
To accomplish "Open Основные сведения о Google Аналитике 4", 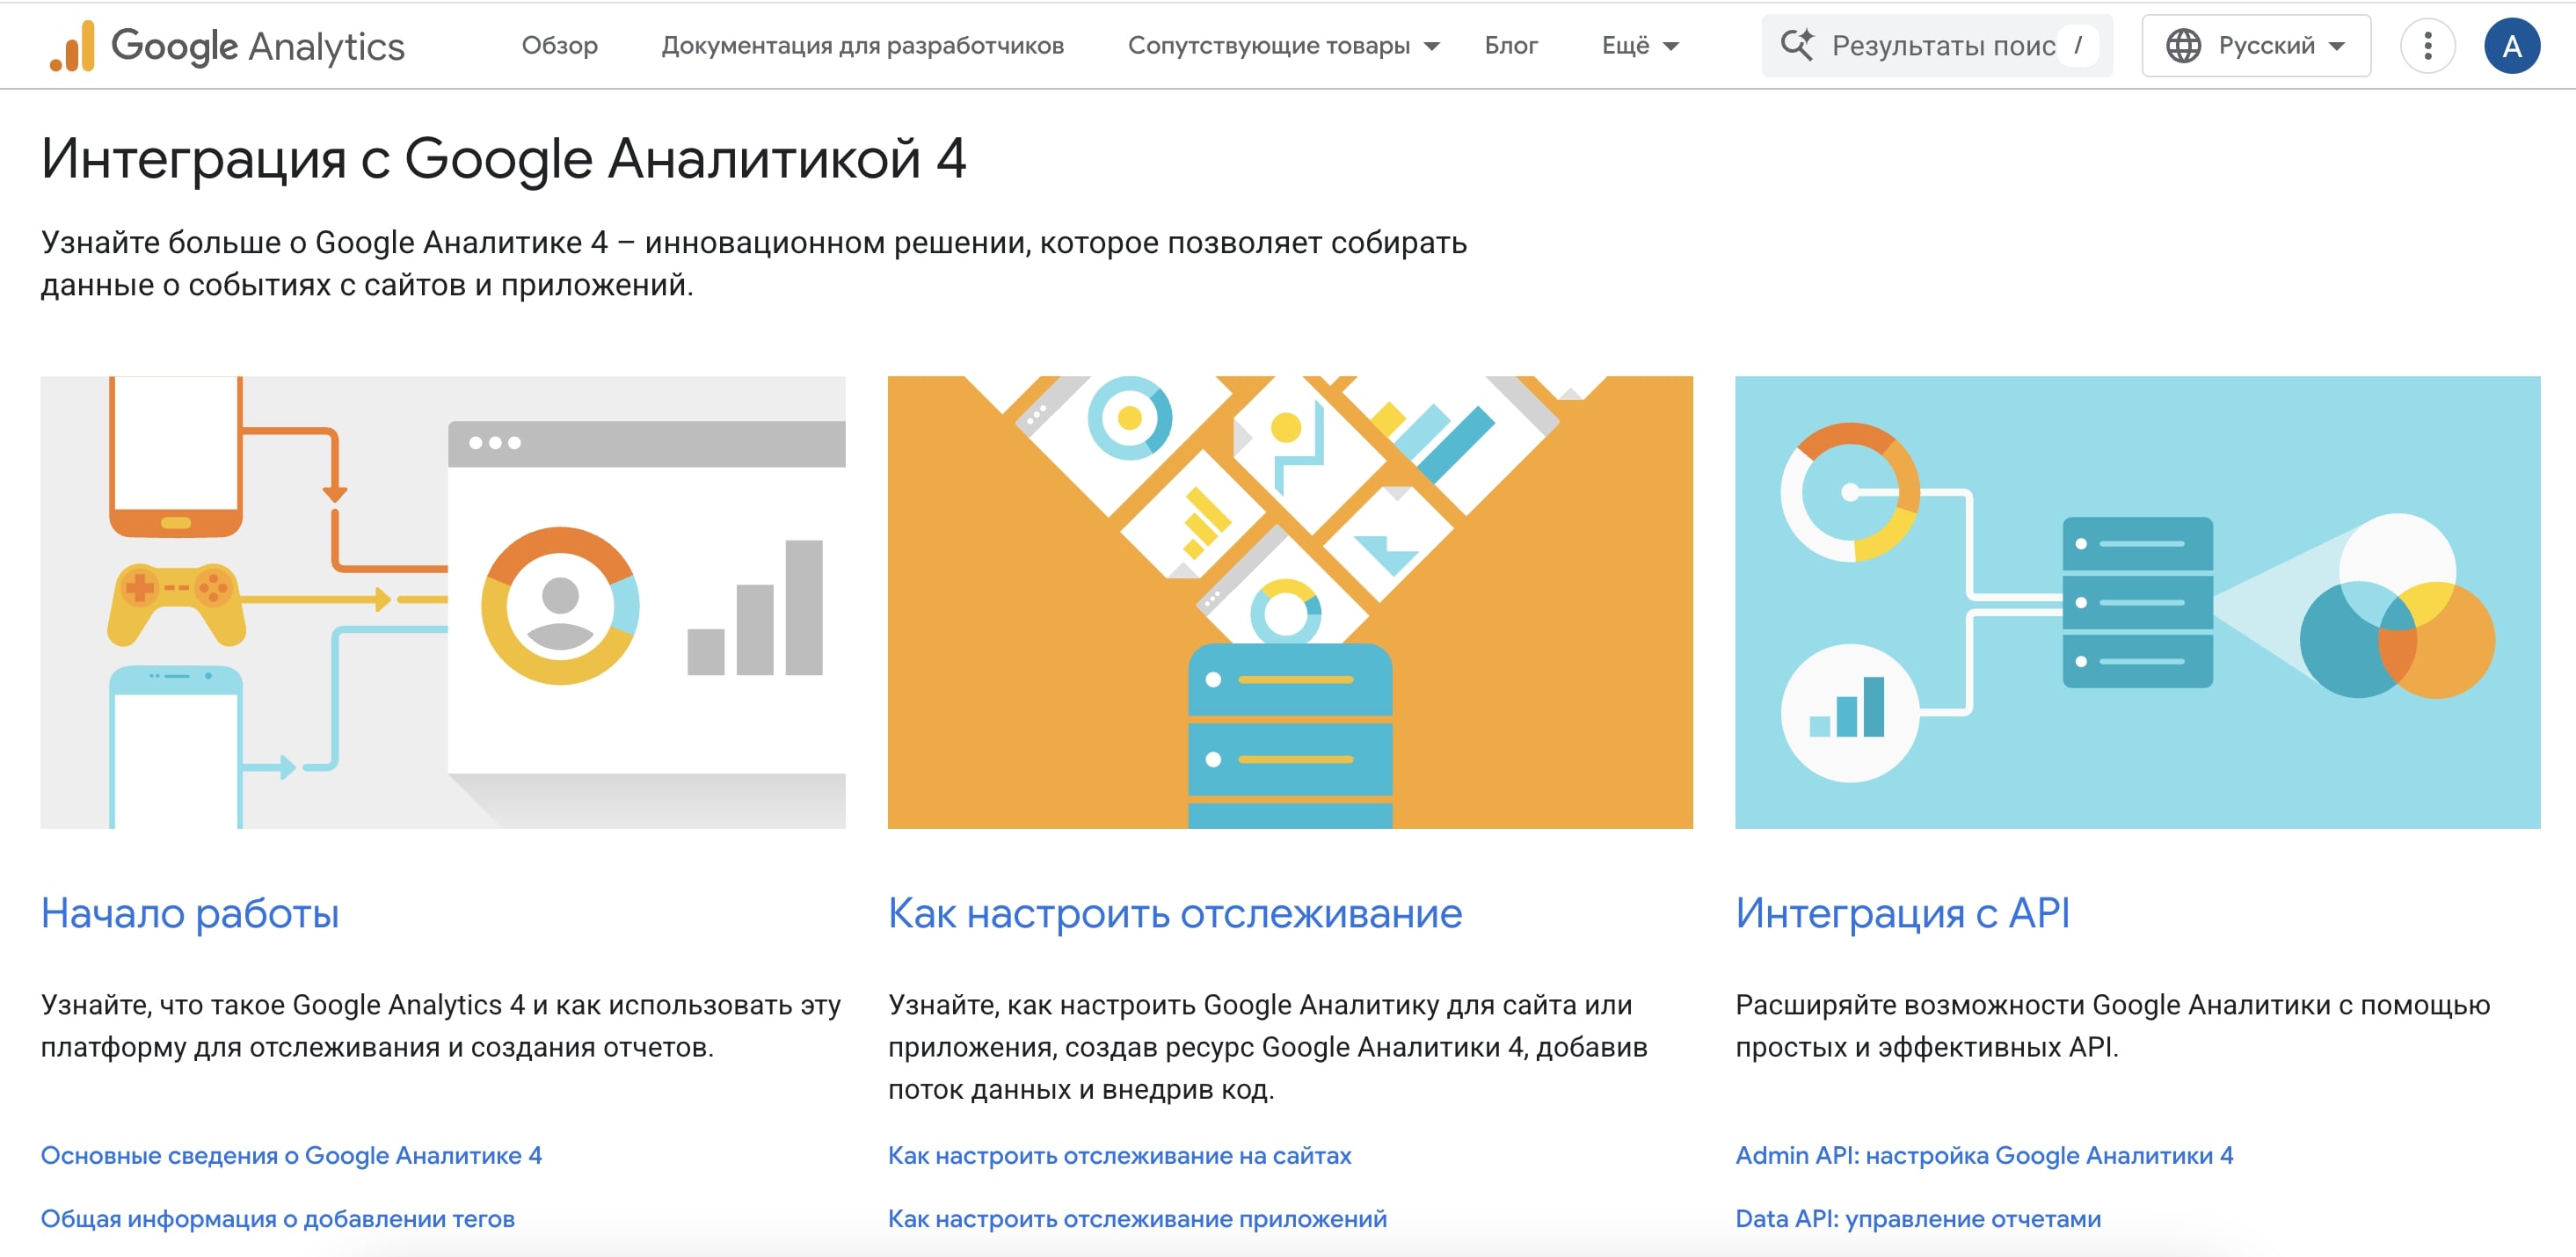I will coord(291,1155).
